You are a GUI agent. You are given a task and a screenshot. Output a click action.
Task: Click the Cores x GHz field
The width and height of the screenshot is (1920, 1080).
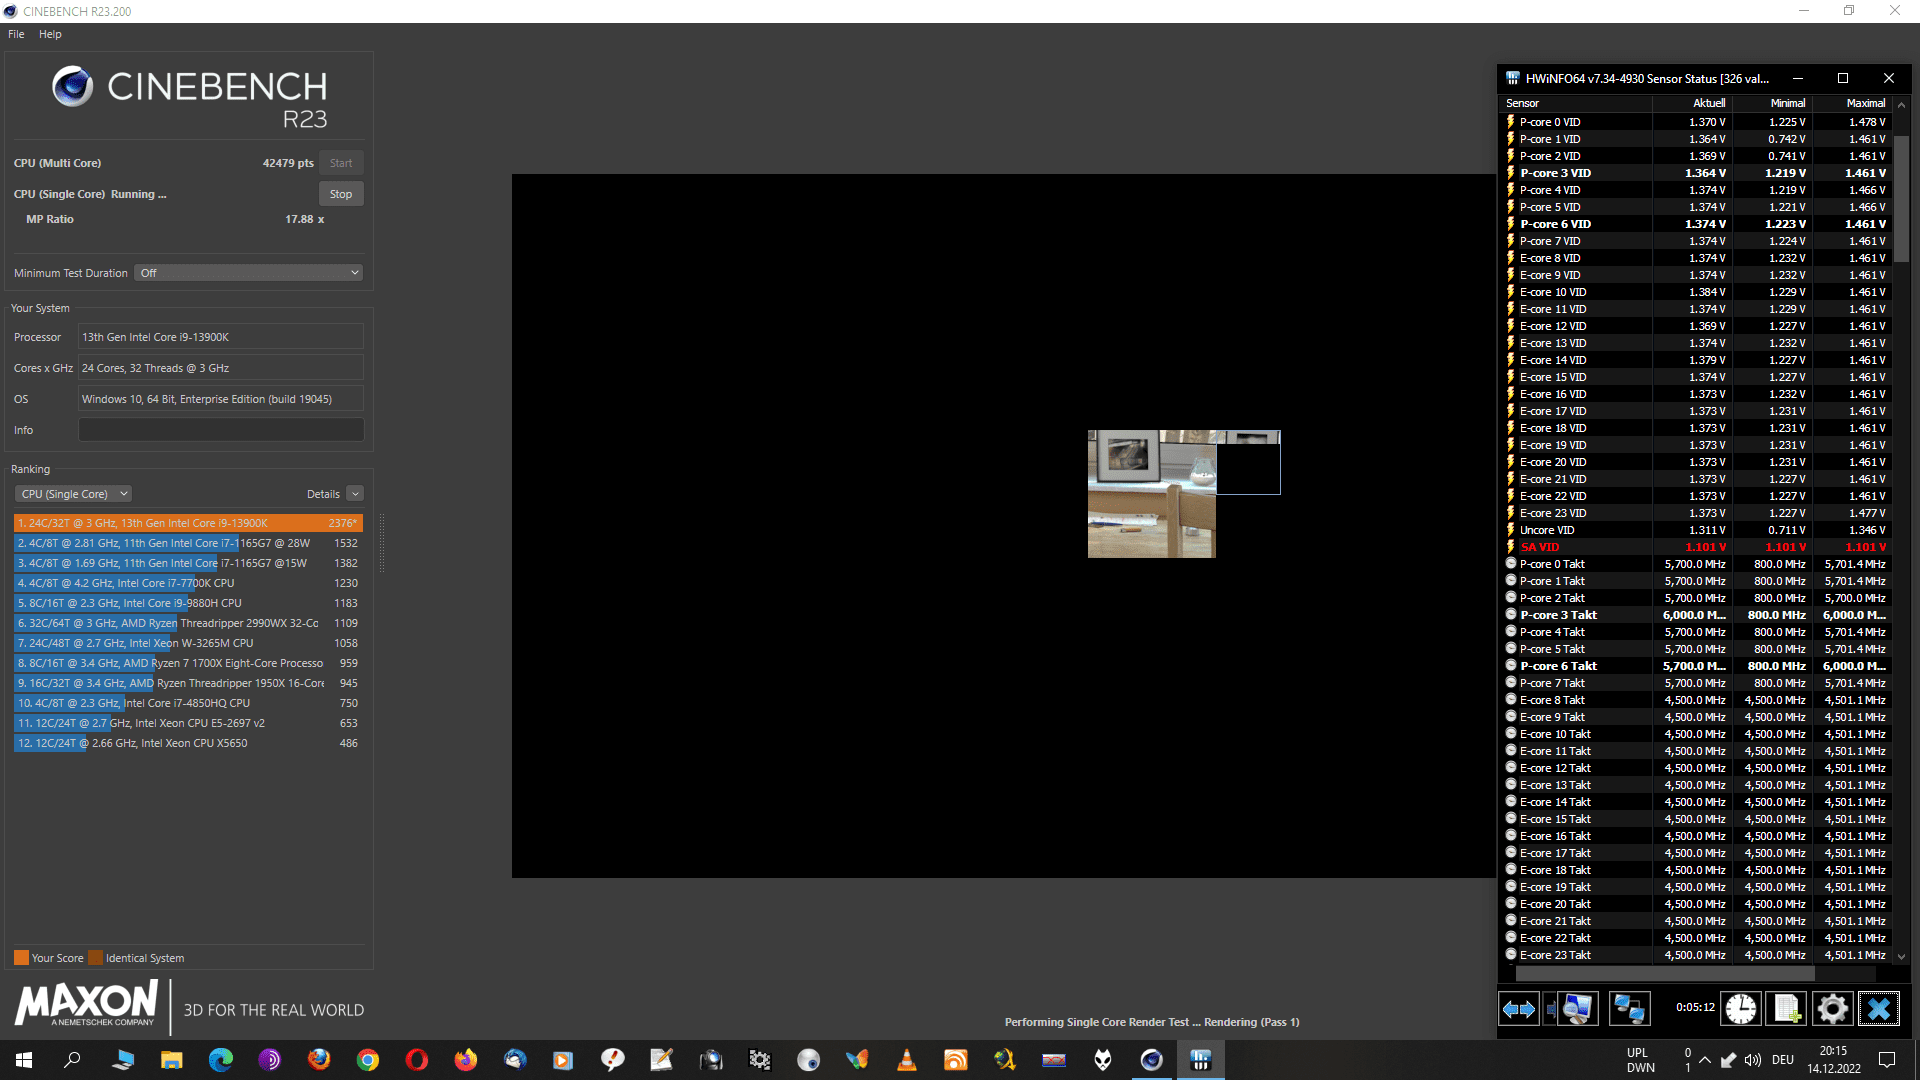point(221,368)
